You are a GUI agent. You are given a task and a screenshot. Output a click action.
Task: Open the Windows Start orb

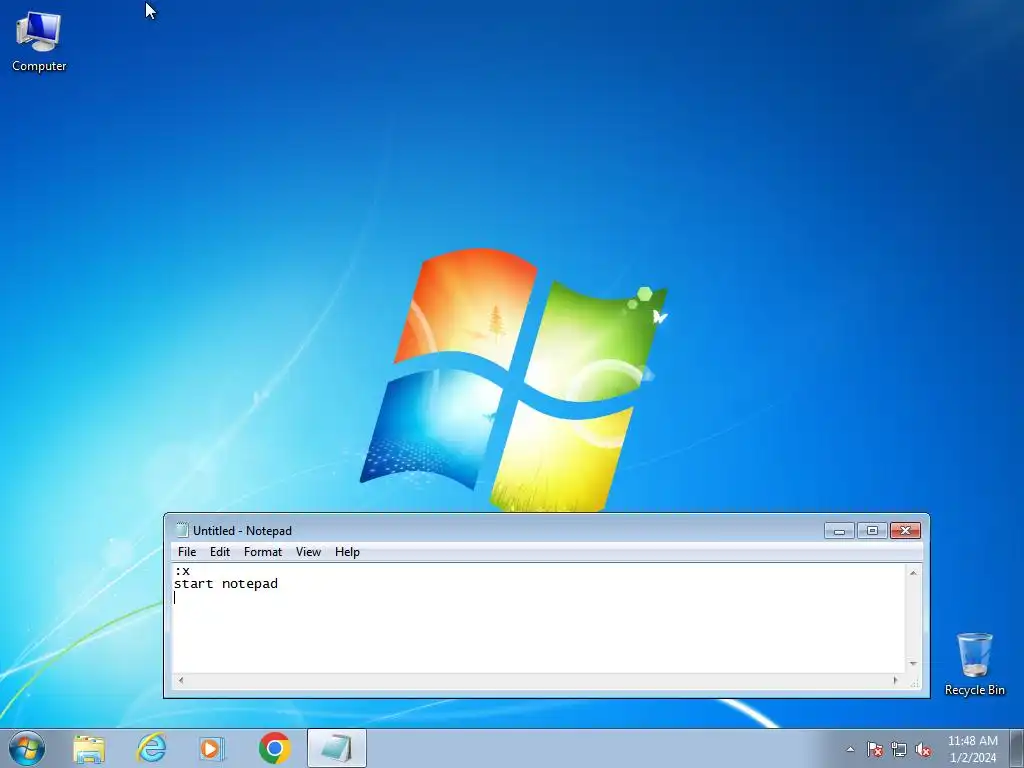[x=27, y=748]
